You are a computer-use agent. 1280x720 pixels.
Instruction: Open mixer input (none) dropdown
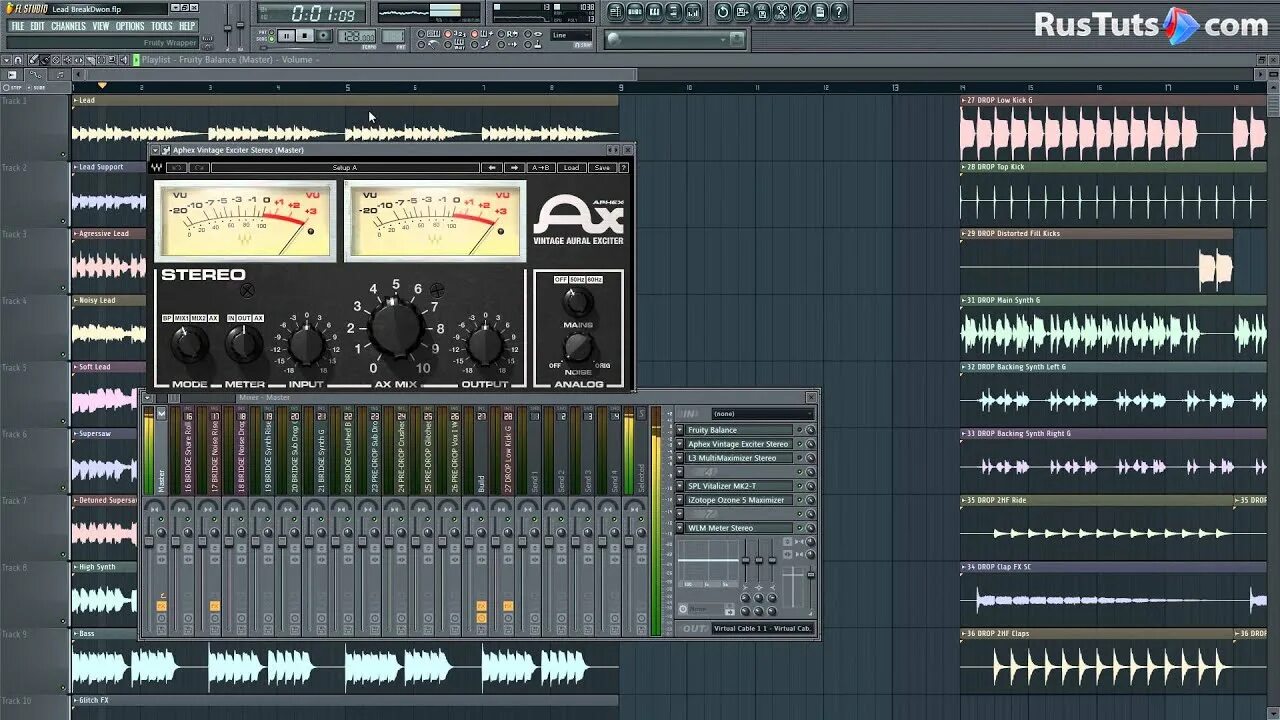763,414
